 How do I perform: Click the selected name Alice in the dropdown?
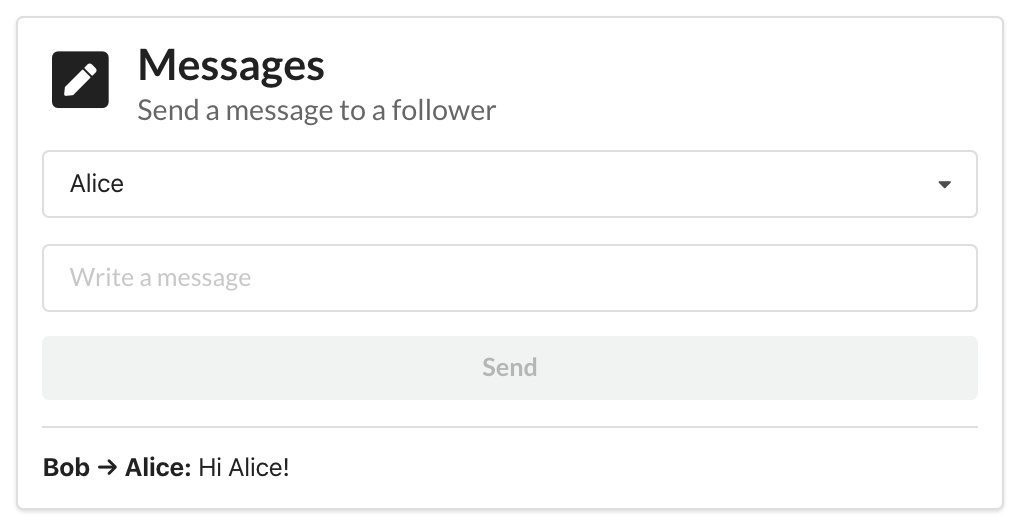point(97,184)
